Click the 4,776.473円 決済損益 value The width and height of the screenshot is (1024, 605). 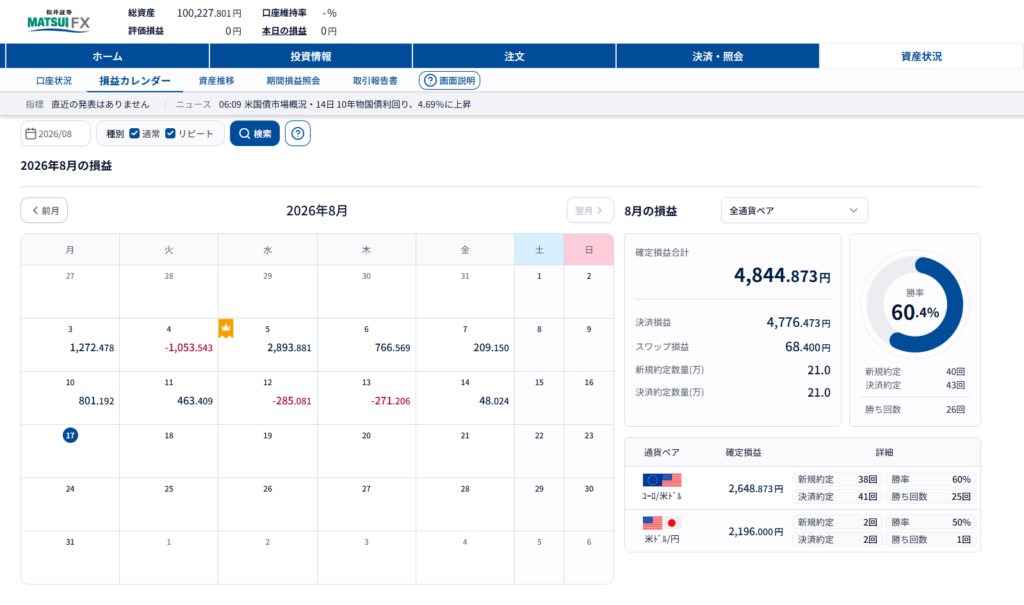coord(798,322)
